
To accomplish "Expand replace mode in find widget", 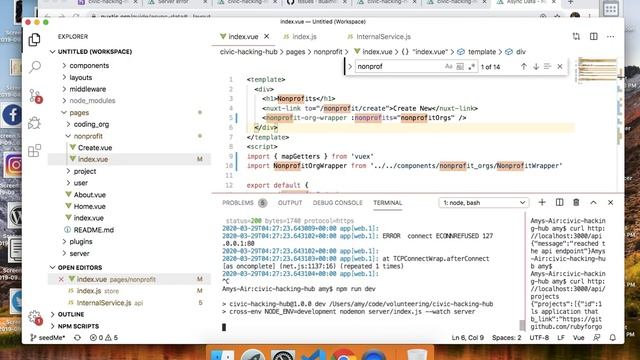I will (x=350, y=67).
